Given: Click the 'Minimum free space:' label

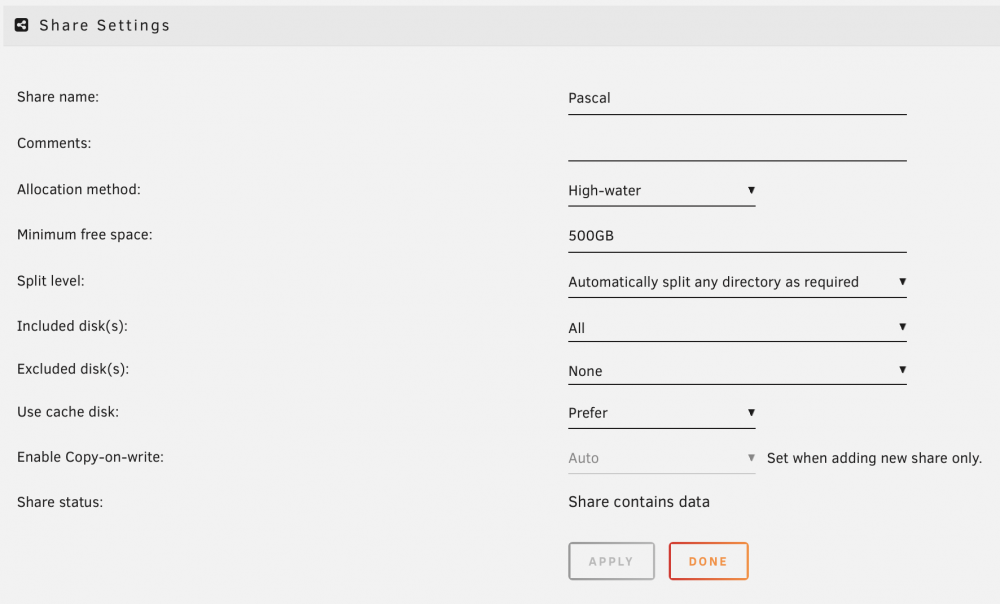Looking at the screenshot, I should pos(85,235).
